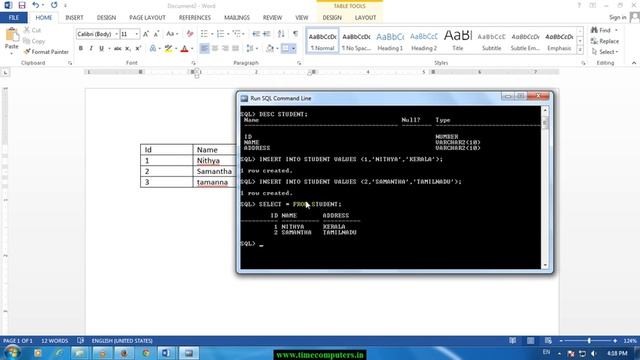Clear all formatting icon in Font group
This screenshot has width=640, height=360.
[x=190, y=34]
